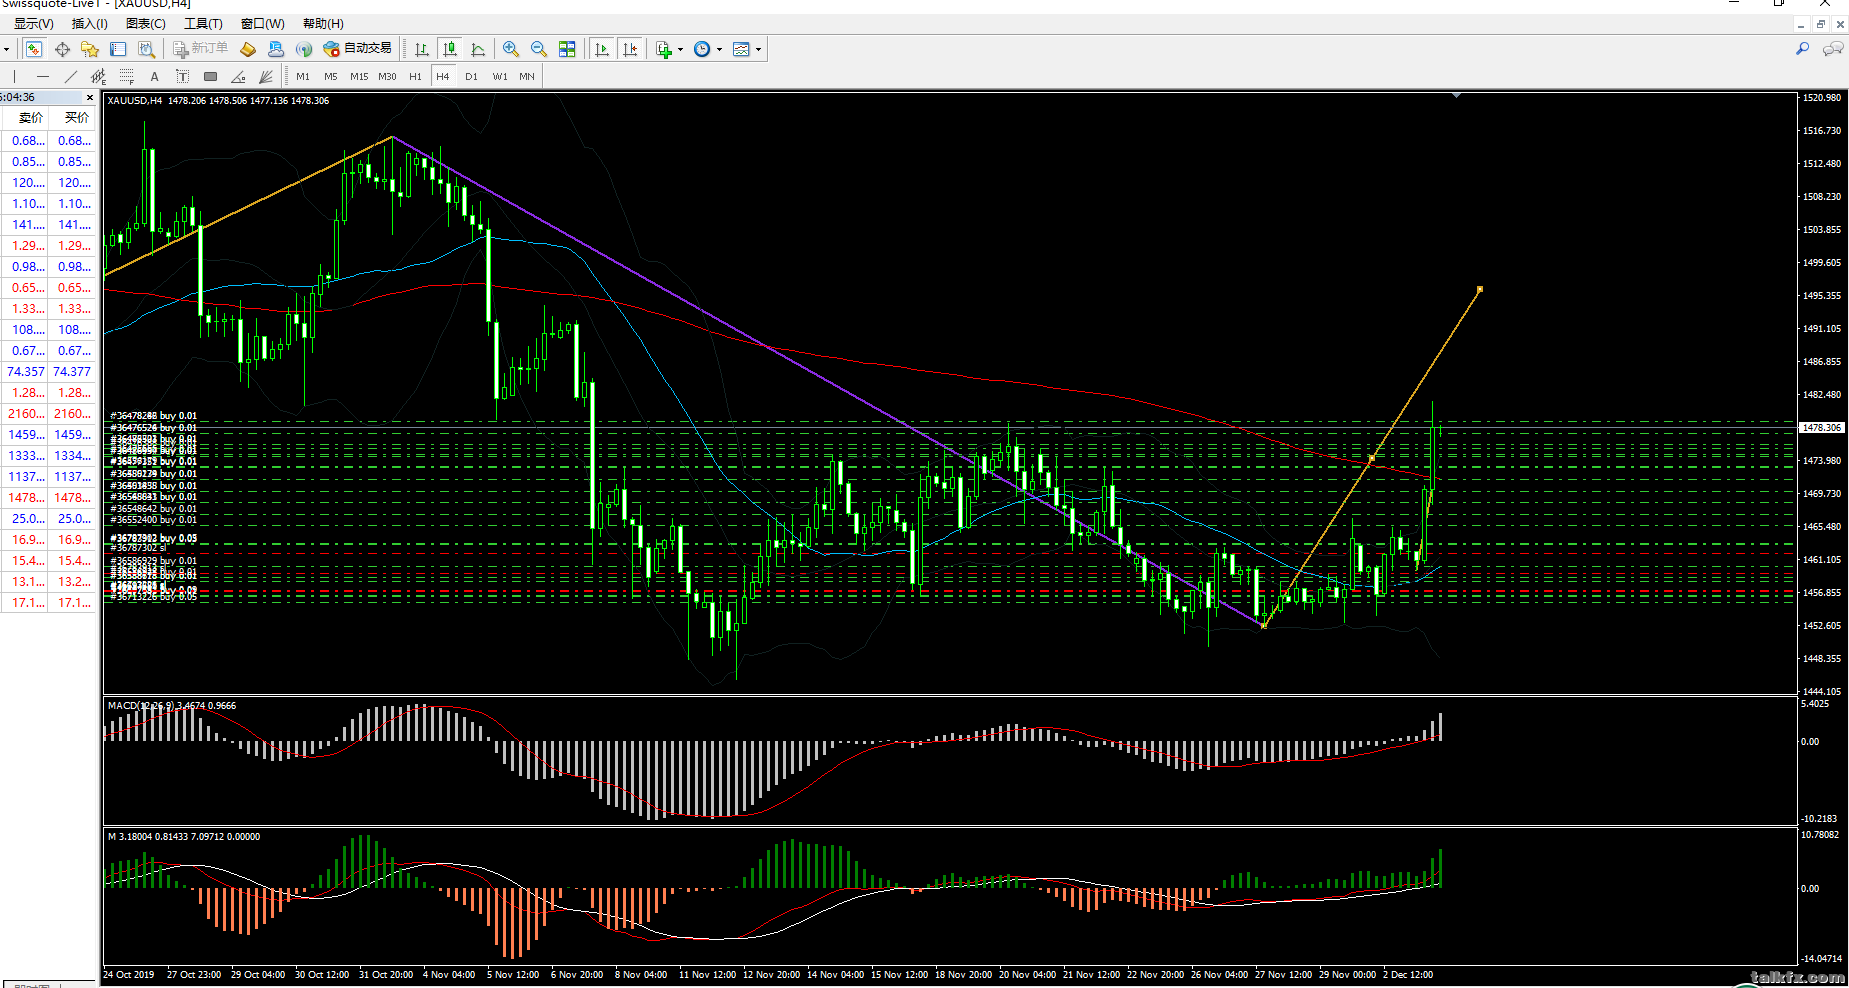Switch to MN timeframe
Screen dimensions: 1849x988
pos(527,76)
